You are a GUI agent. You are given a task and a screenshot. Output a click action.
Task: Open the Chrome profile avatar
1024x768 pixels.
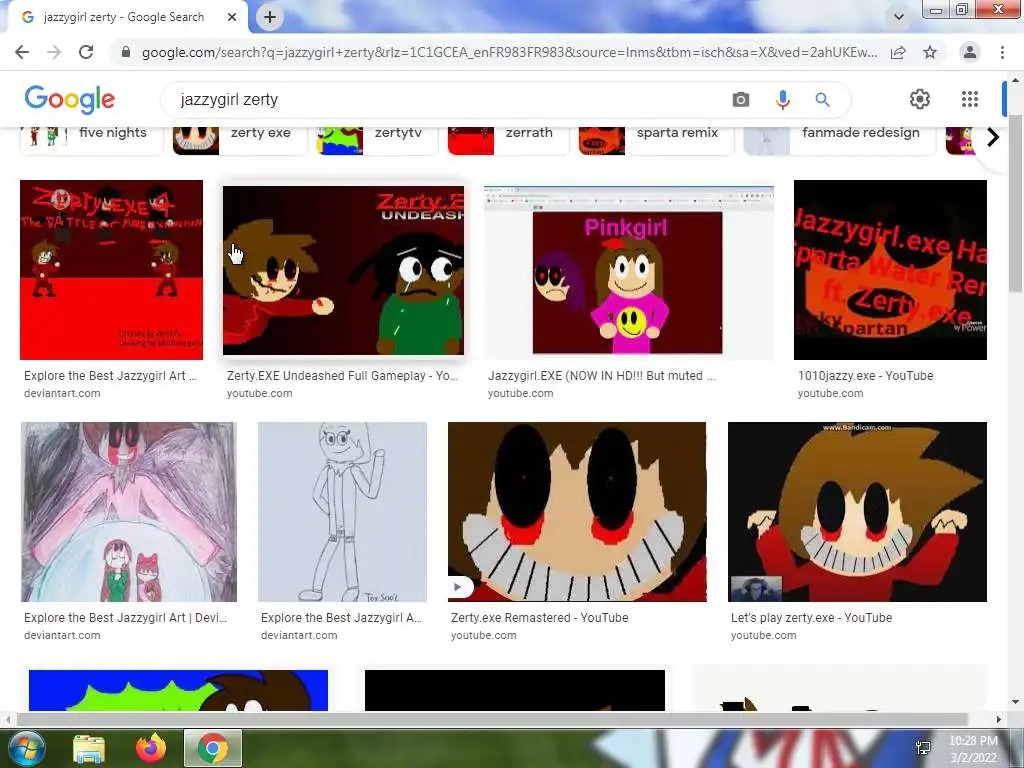tap(970, 52)
